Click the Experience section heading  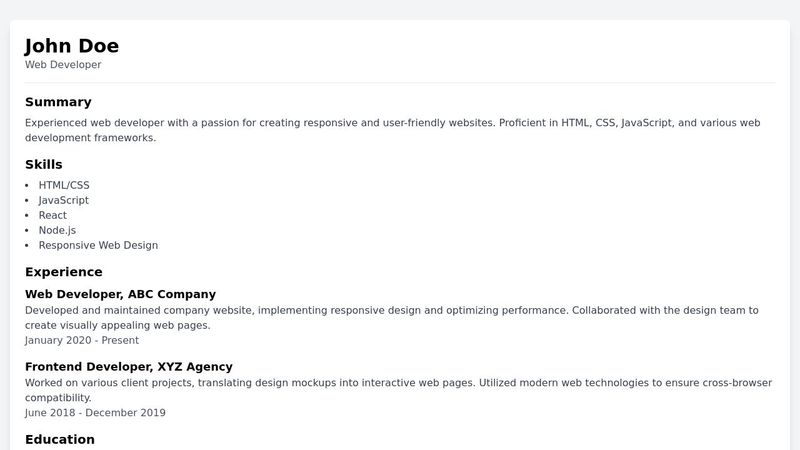pyautogui.click(x=64, y=272)
